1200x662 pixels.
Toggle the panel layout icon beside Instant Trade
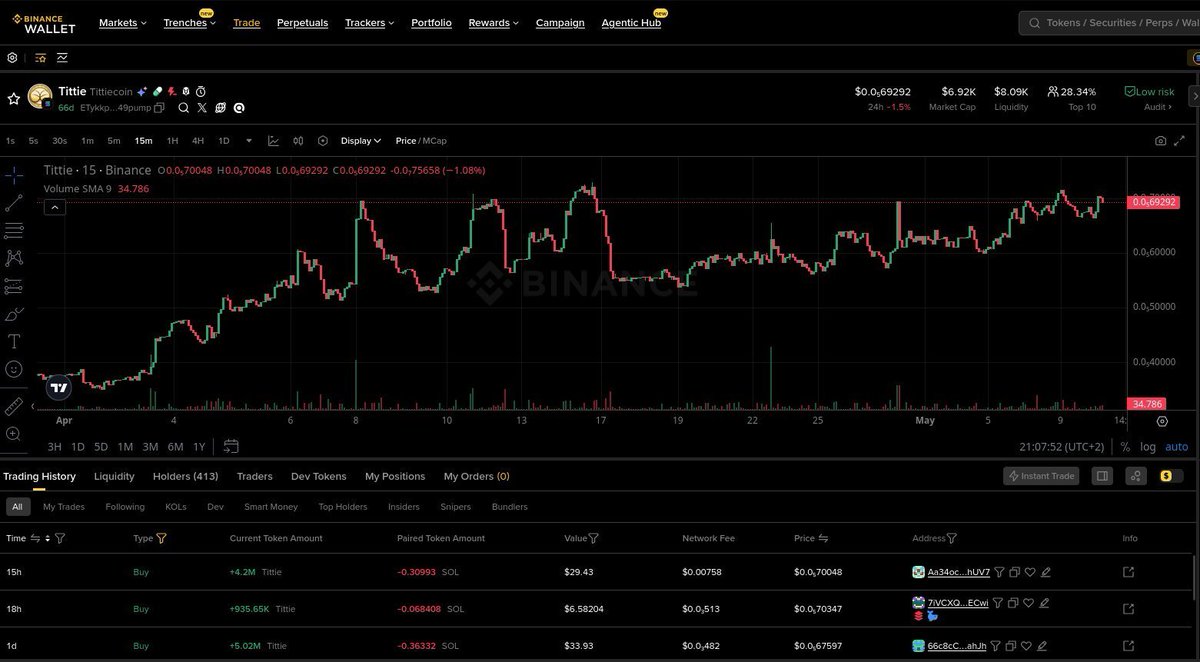pyautogui.click(x=1102, y=476)
